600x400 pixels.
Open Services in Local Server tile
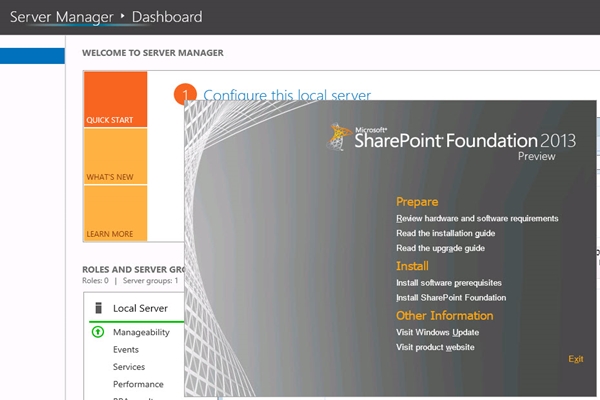point(129,367)
